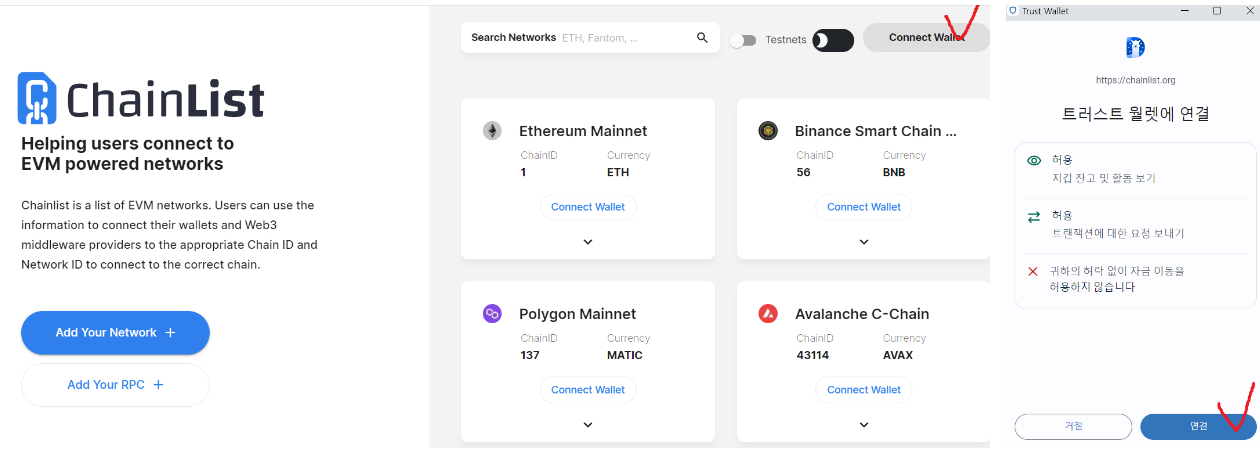Viewport: 1260px width, 450px height.
Task: Click currency value MATIC
Action: pos(625,355)
